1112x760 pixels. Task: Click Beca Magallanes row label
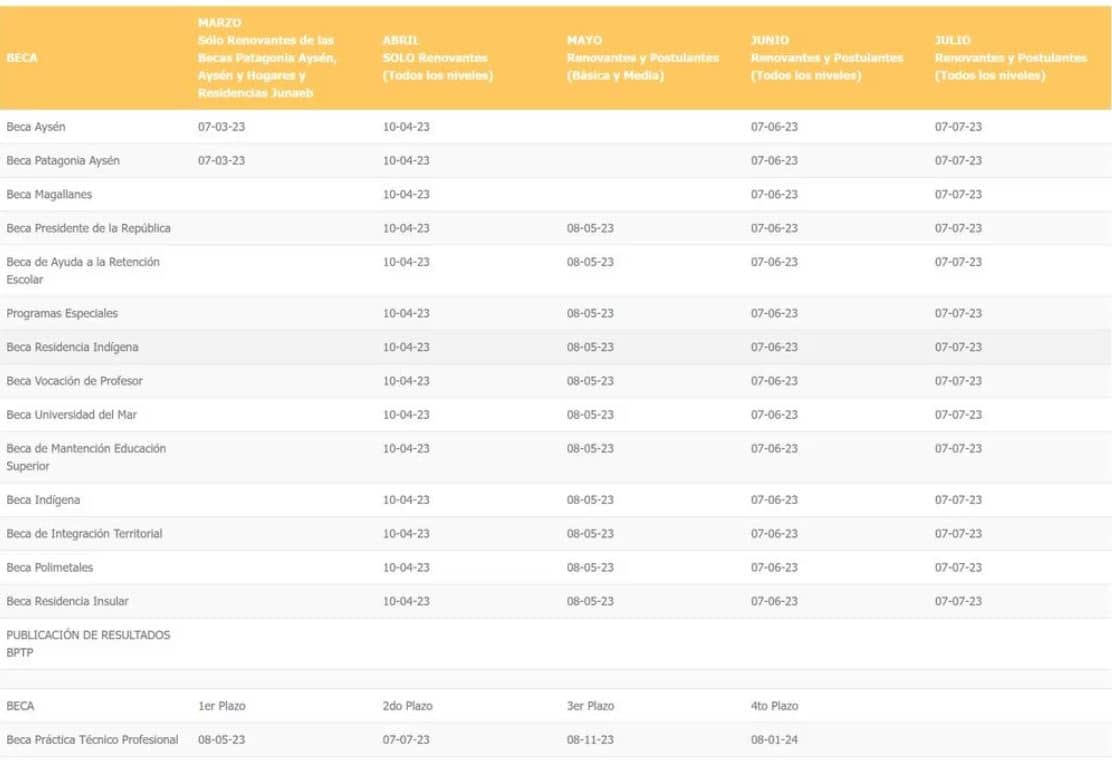click(49, 195)
